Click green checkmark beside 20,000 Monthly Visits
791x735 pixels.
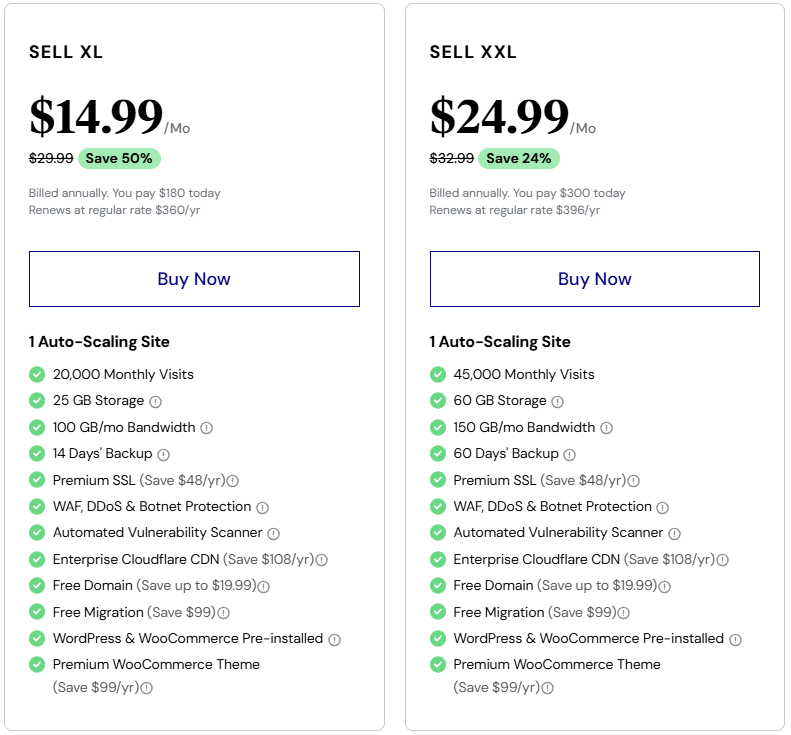pyautogui.click(x=37, y=375)
